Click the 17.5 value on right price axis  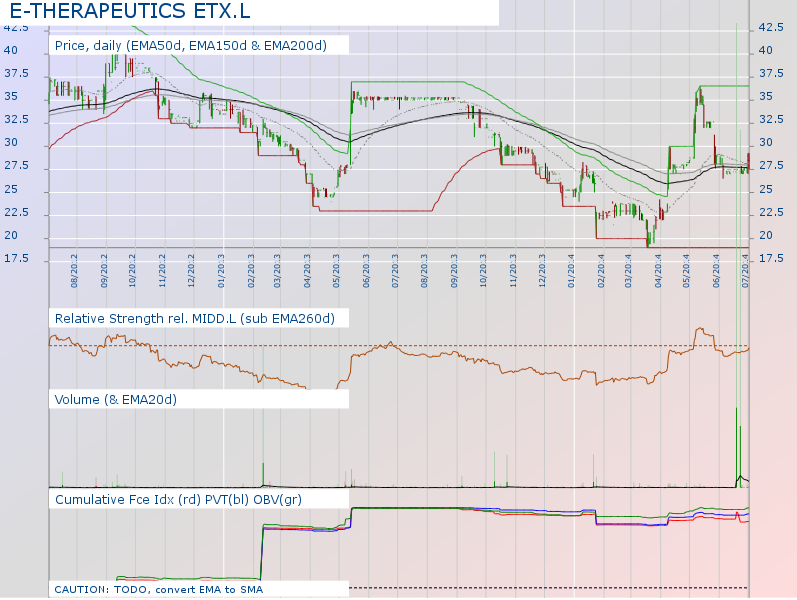(x=771, y=258)
